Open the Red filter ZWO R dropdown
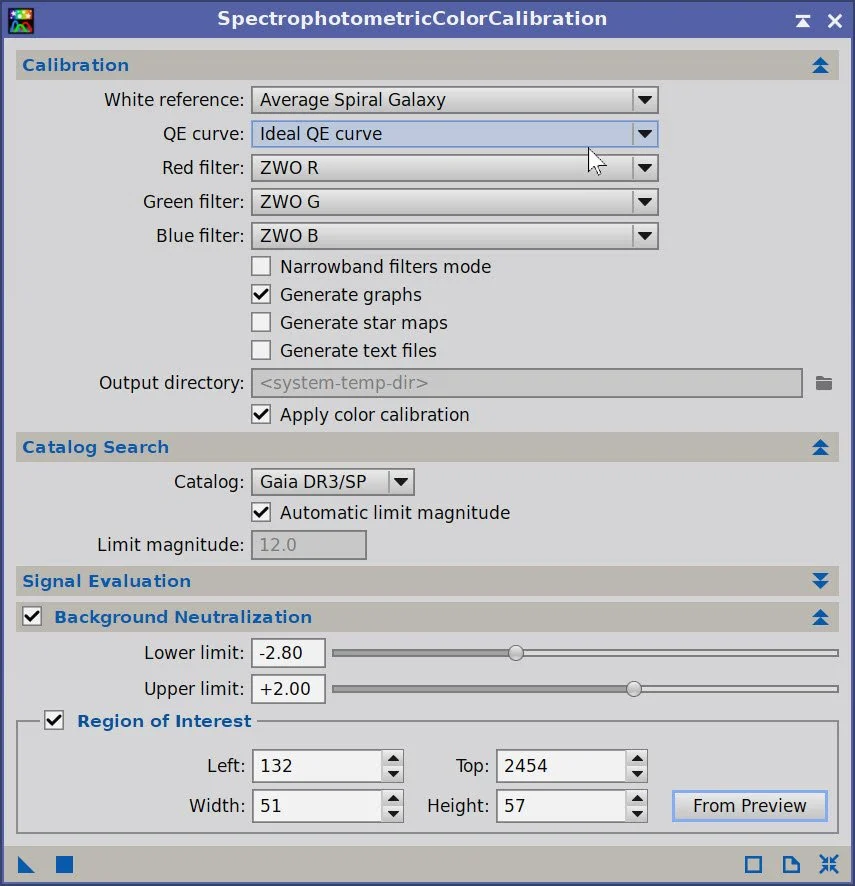855x886 pixels. [455, 168]
